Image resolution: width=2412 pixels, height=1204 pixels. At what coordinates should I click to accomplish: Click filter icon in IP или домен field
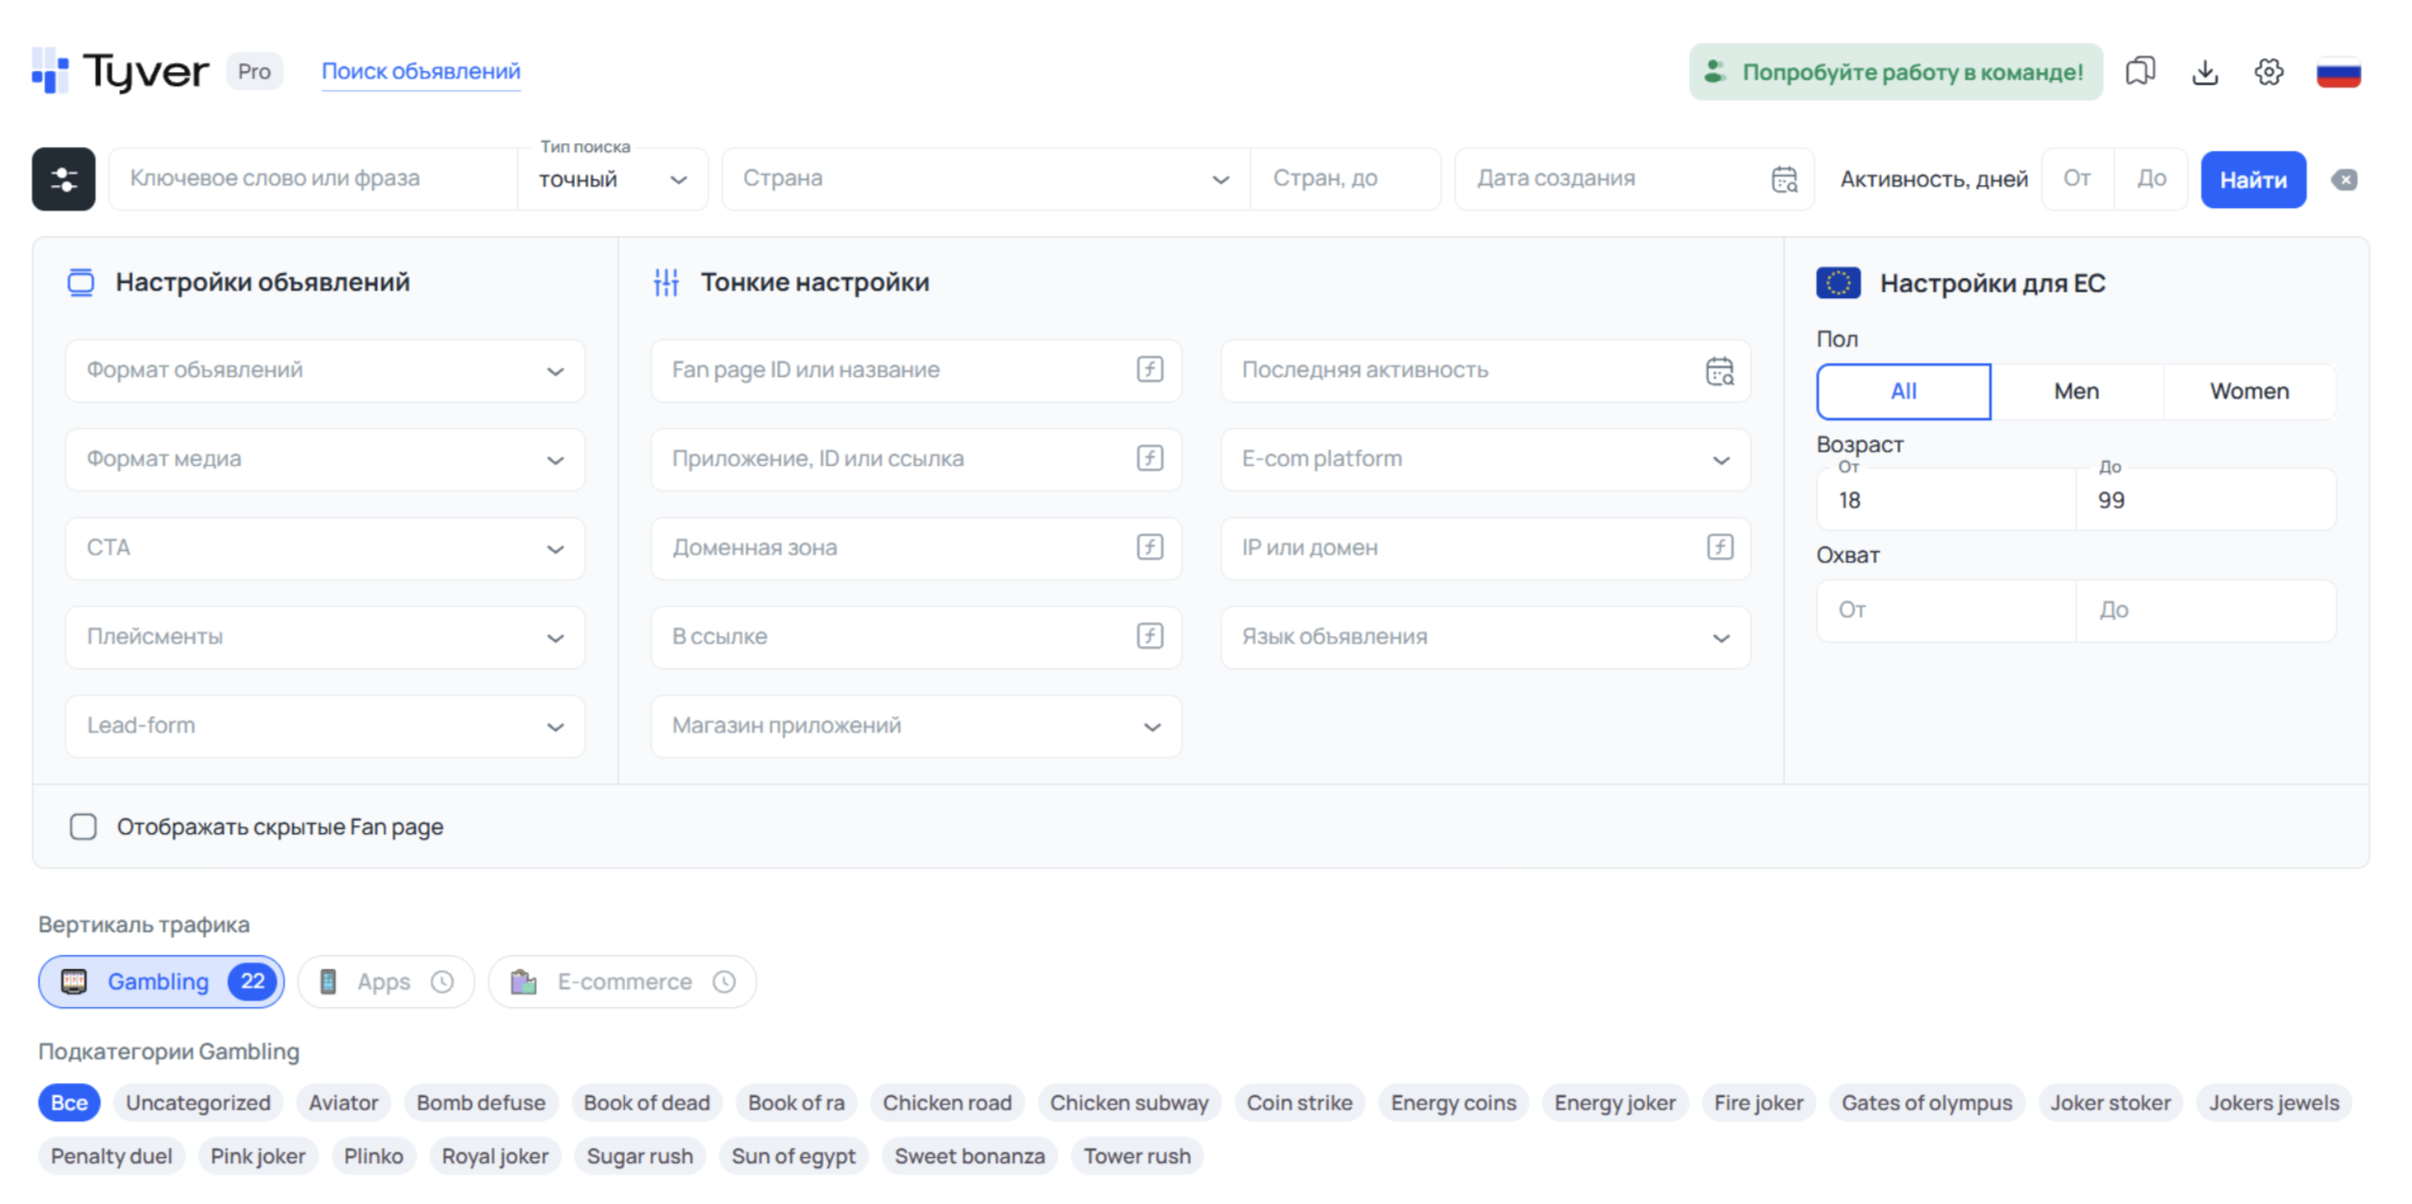[1720, 547]
